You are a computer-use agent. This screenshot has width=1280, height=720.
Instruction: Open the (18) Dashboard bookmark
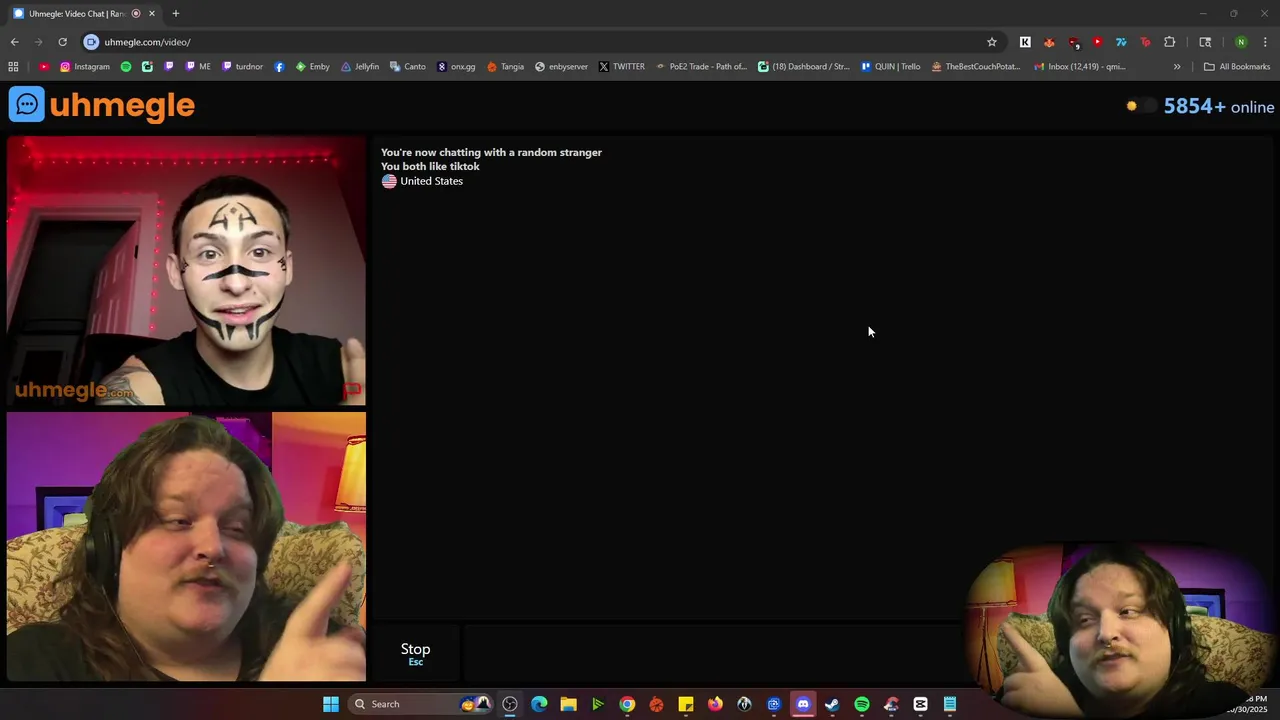click(x=803, y=67)
